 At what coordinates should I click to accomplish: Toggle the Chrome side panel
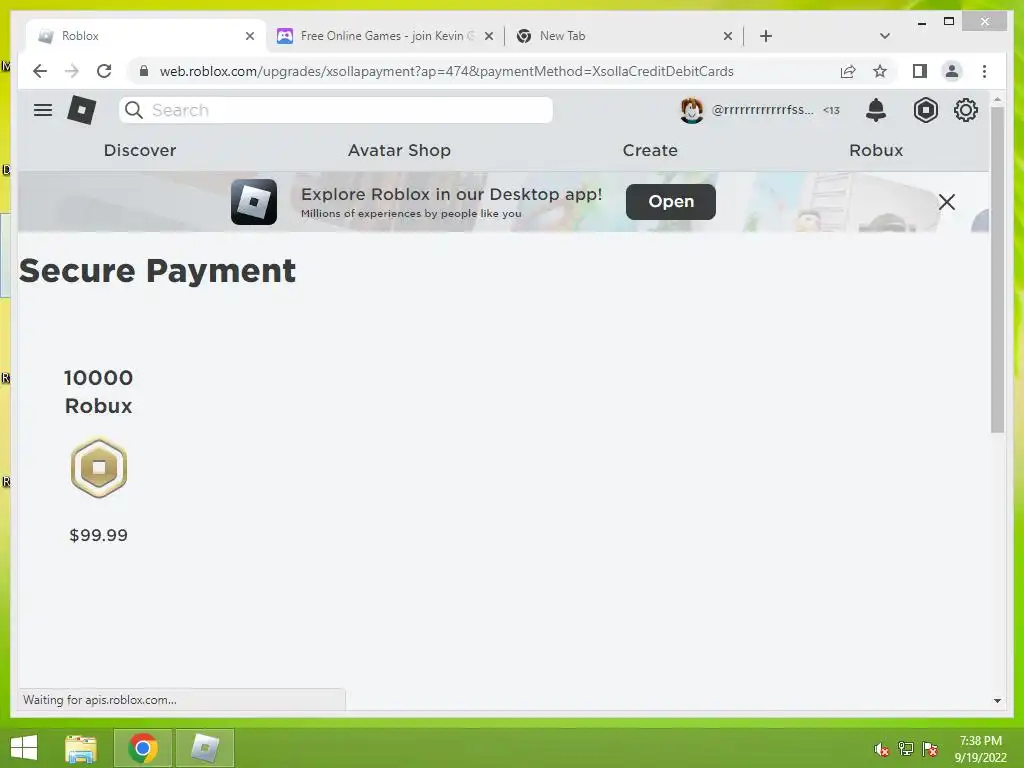(x=920, y=71)
